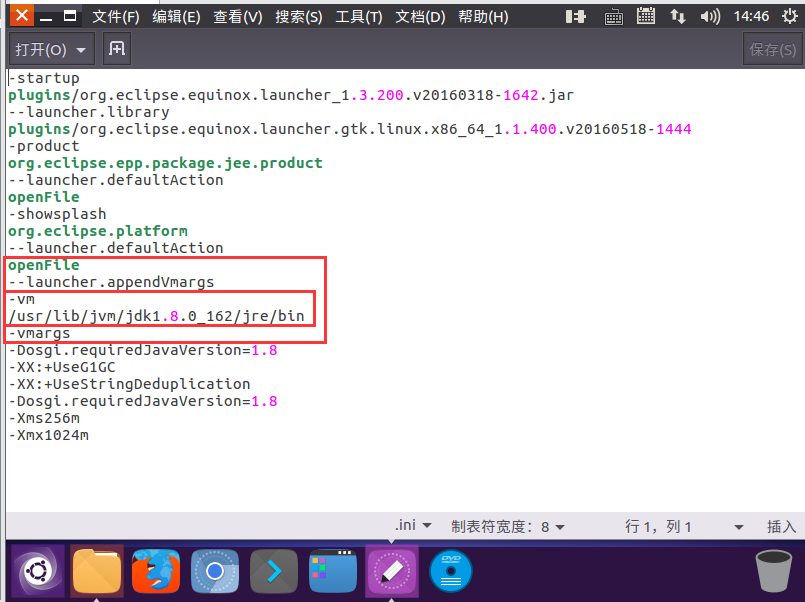The width and height of the screenshot is (805, 602).
Task: Click the -vm line
Action: coord(22,299)
